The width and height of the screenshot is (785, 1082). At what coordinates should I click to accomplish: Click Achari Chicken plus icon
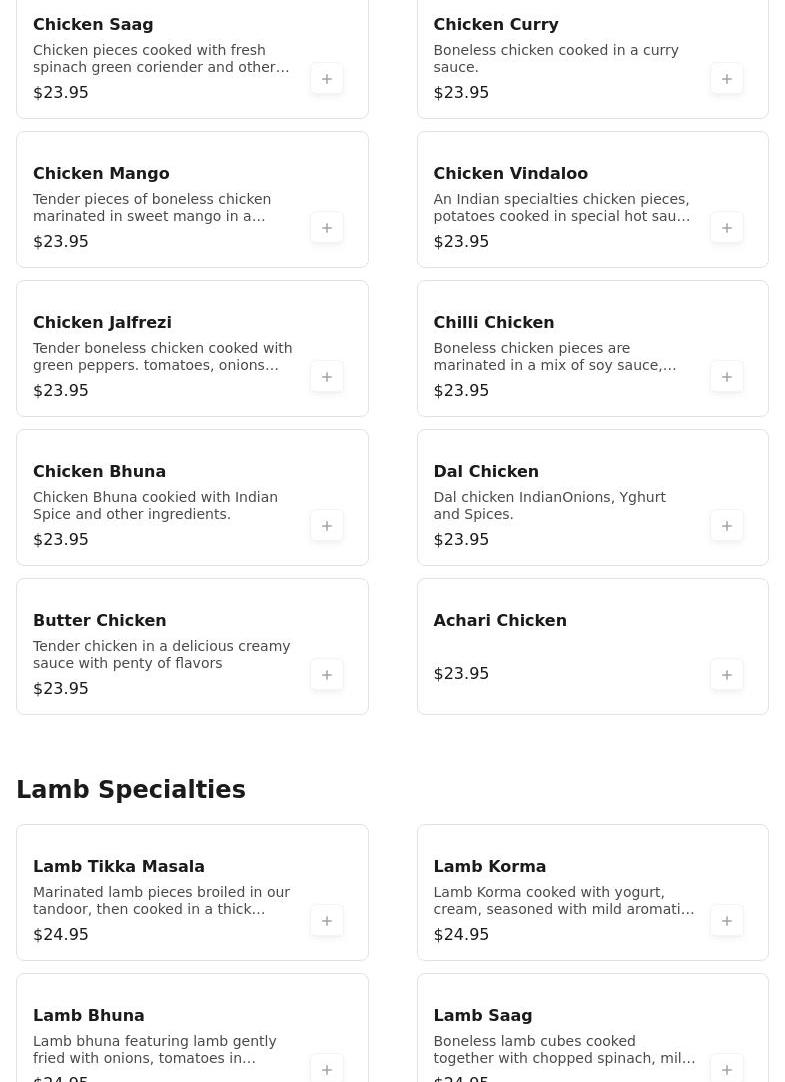click(727, 675)
